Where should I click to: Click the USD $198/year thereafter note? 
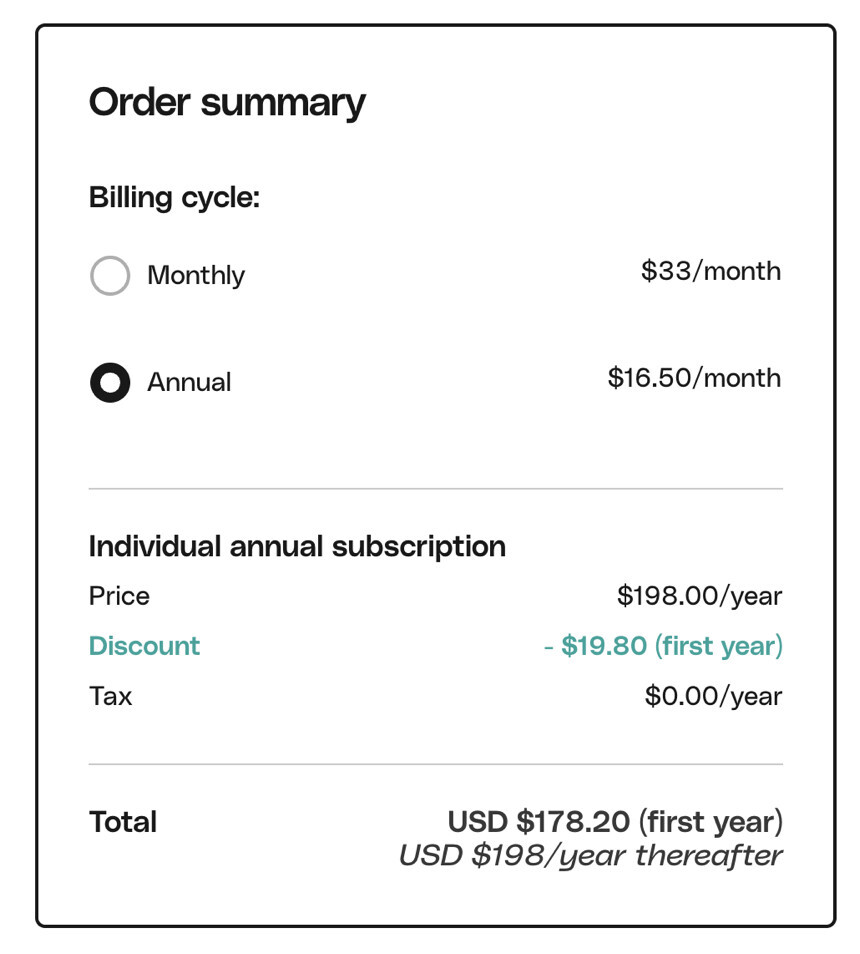tap(590, 856)
